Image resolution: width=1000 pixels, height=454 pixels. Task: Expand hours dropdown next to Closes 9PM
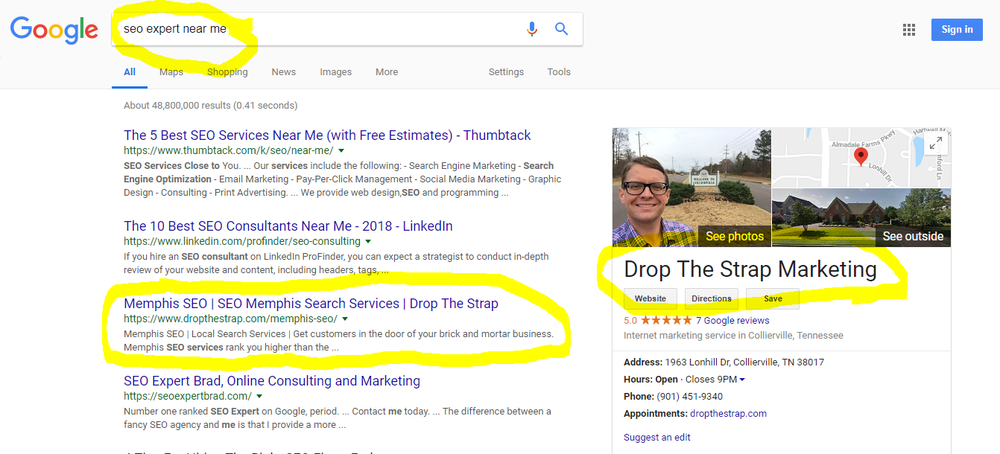coord(742,380)
